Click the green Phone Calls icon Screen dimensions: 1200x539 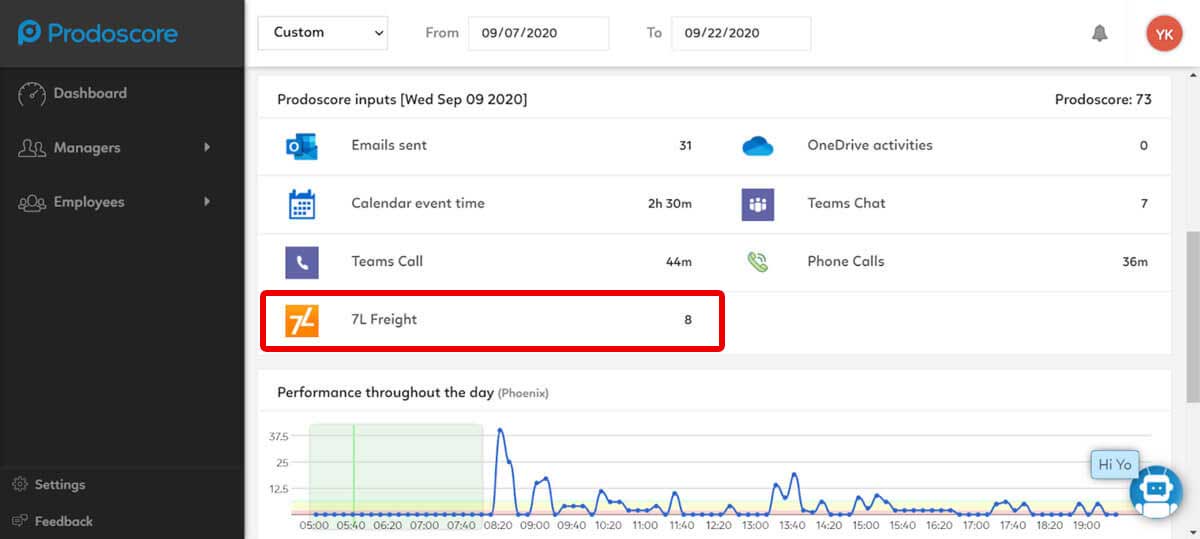coord(758,262)
